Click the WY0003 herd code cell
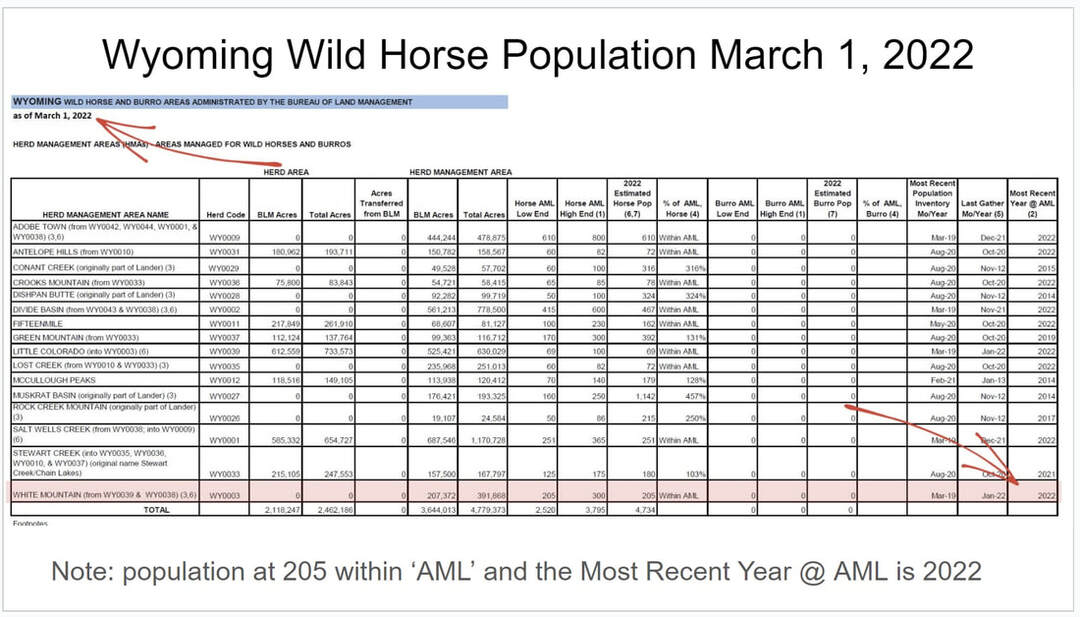The image size is (1080, 617). (226, 495)
